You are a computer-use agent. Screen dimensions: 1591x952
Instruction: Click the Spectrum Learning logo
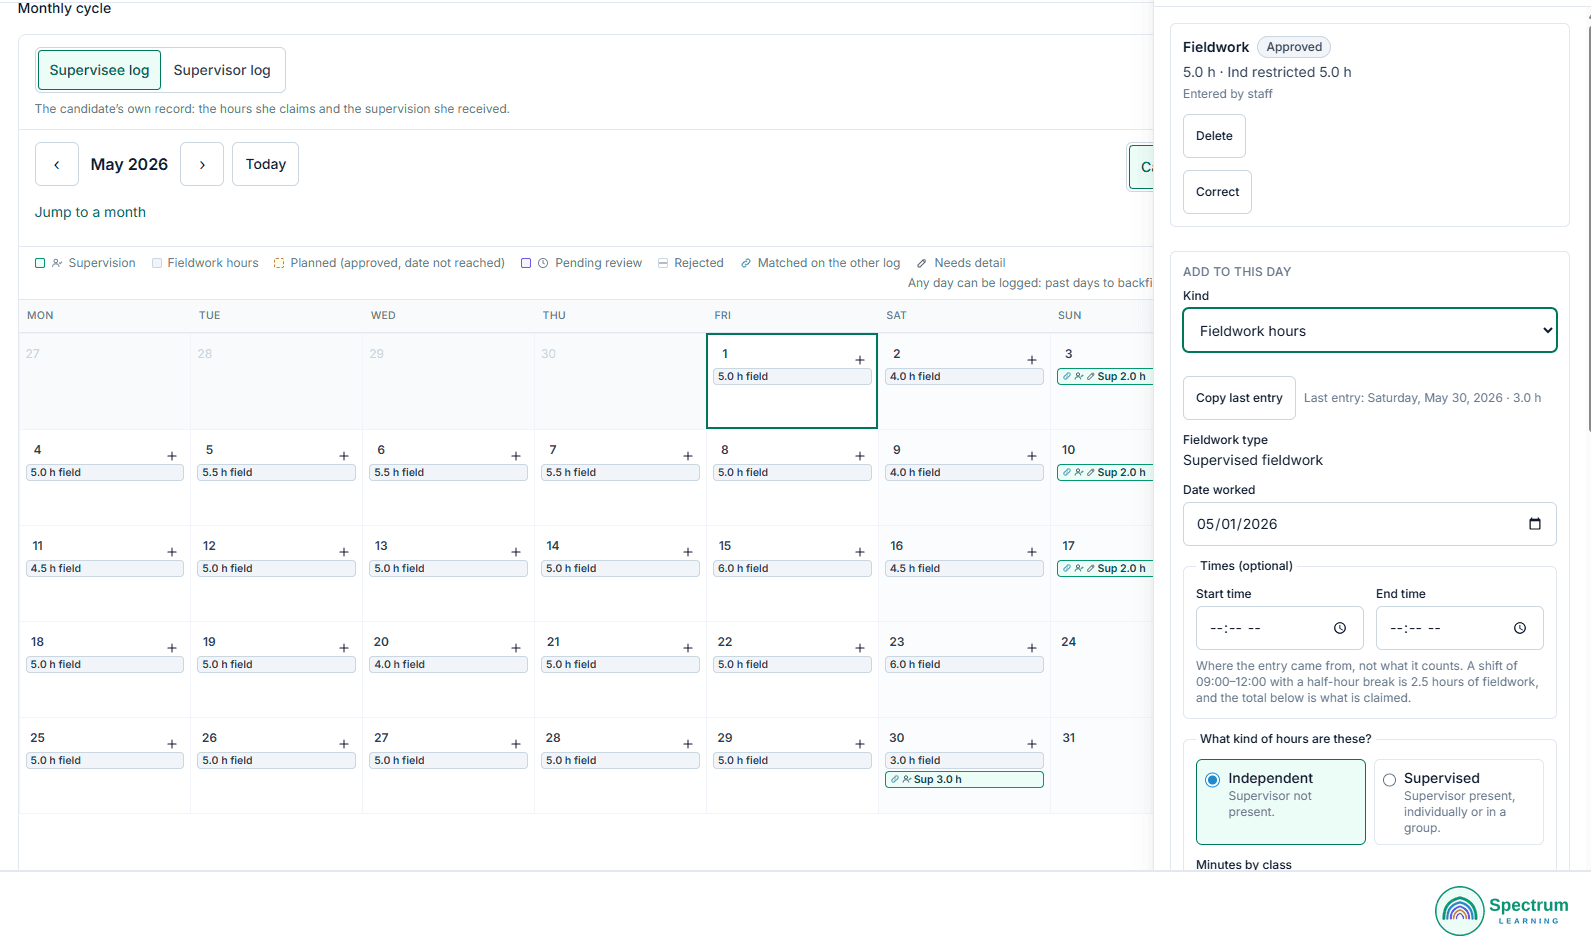[x=1502, y=911]
